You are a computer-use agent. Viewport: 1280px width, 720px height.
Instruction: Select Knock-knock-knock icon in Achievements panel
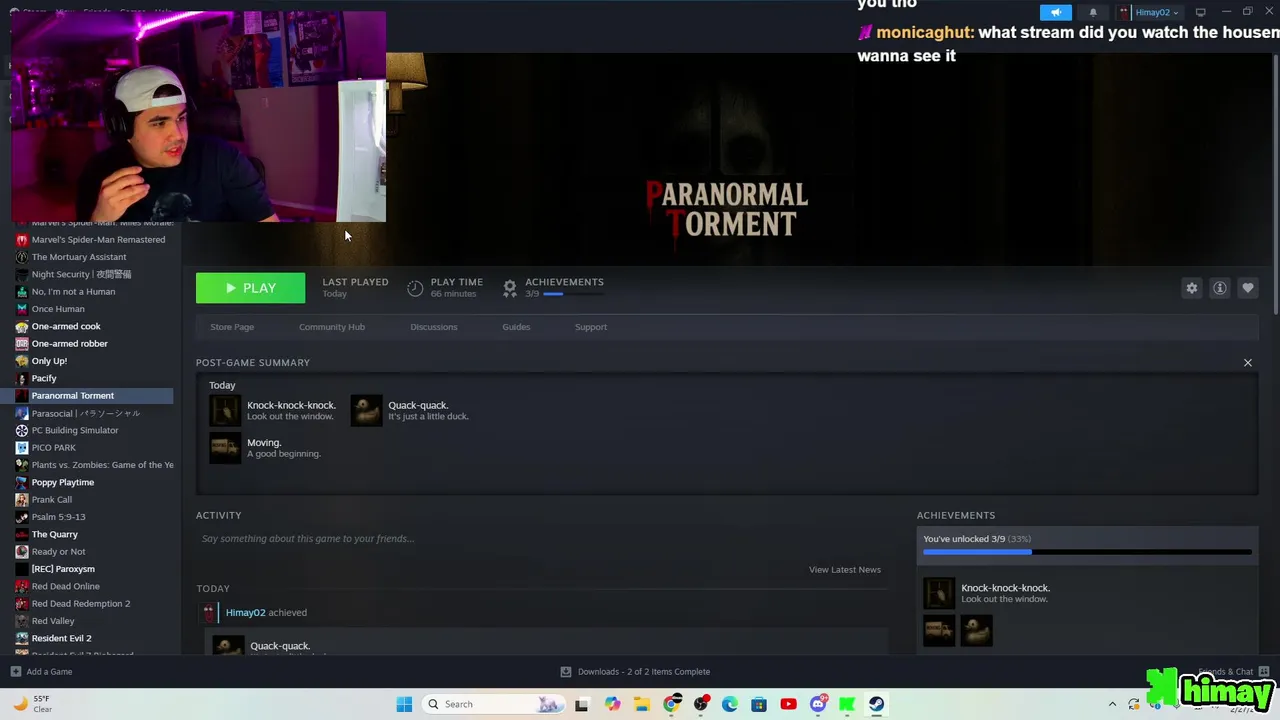click(939, 593)
